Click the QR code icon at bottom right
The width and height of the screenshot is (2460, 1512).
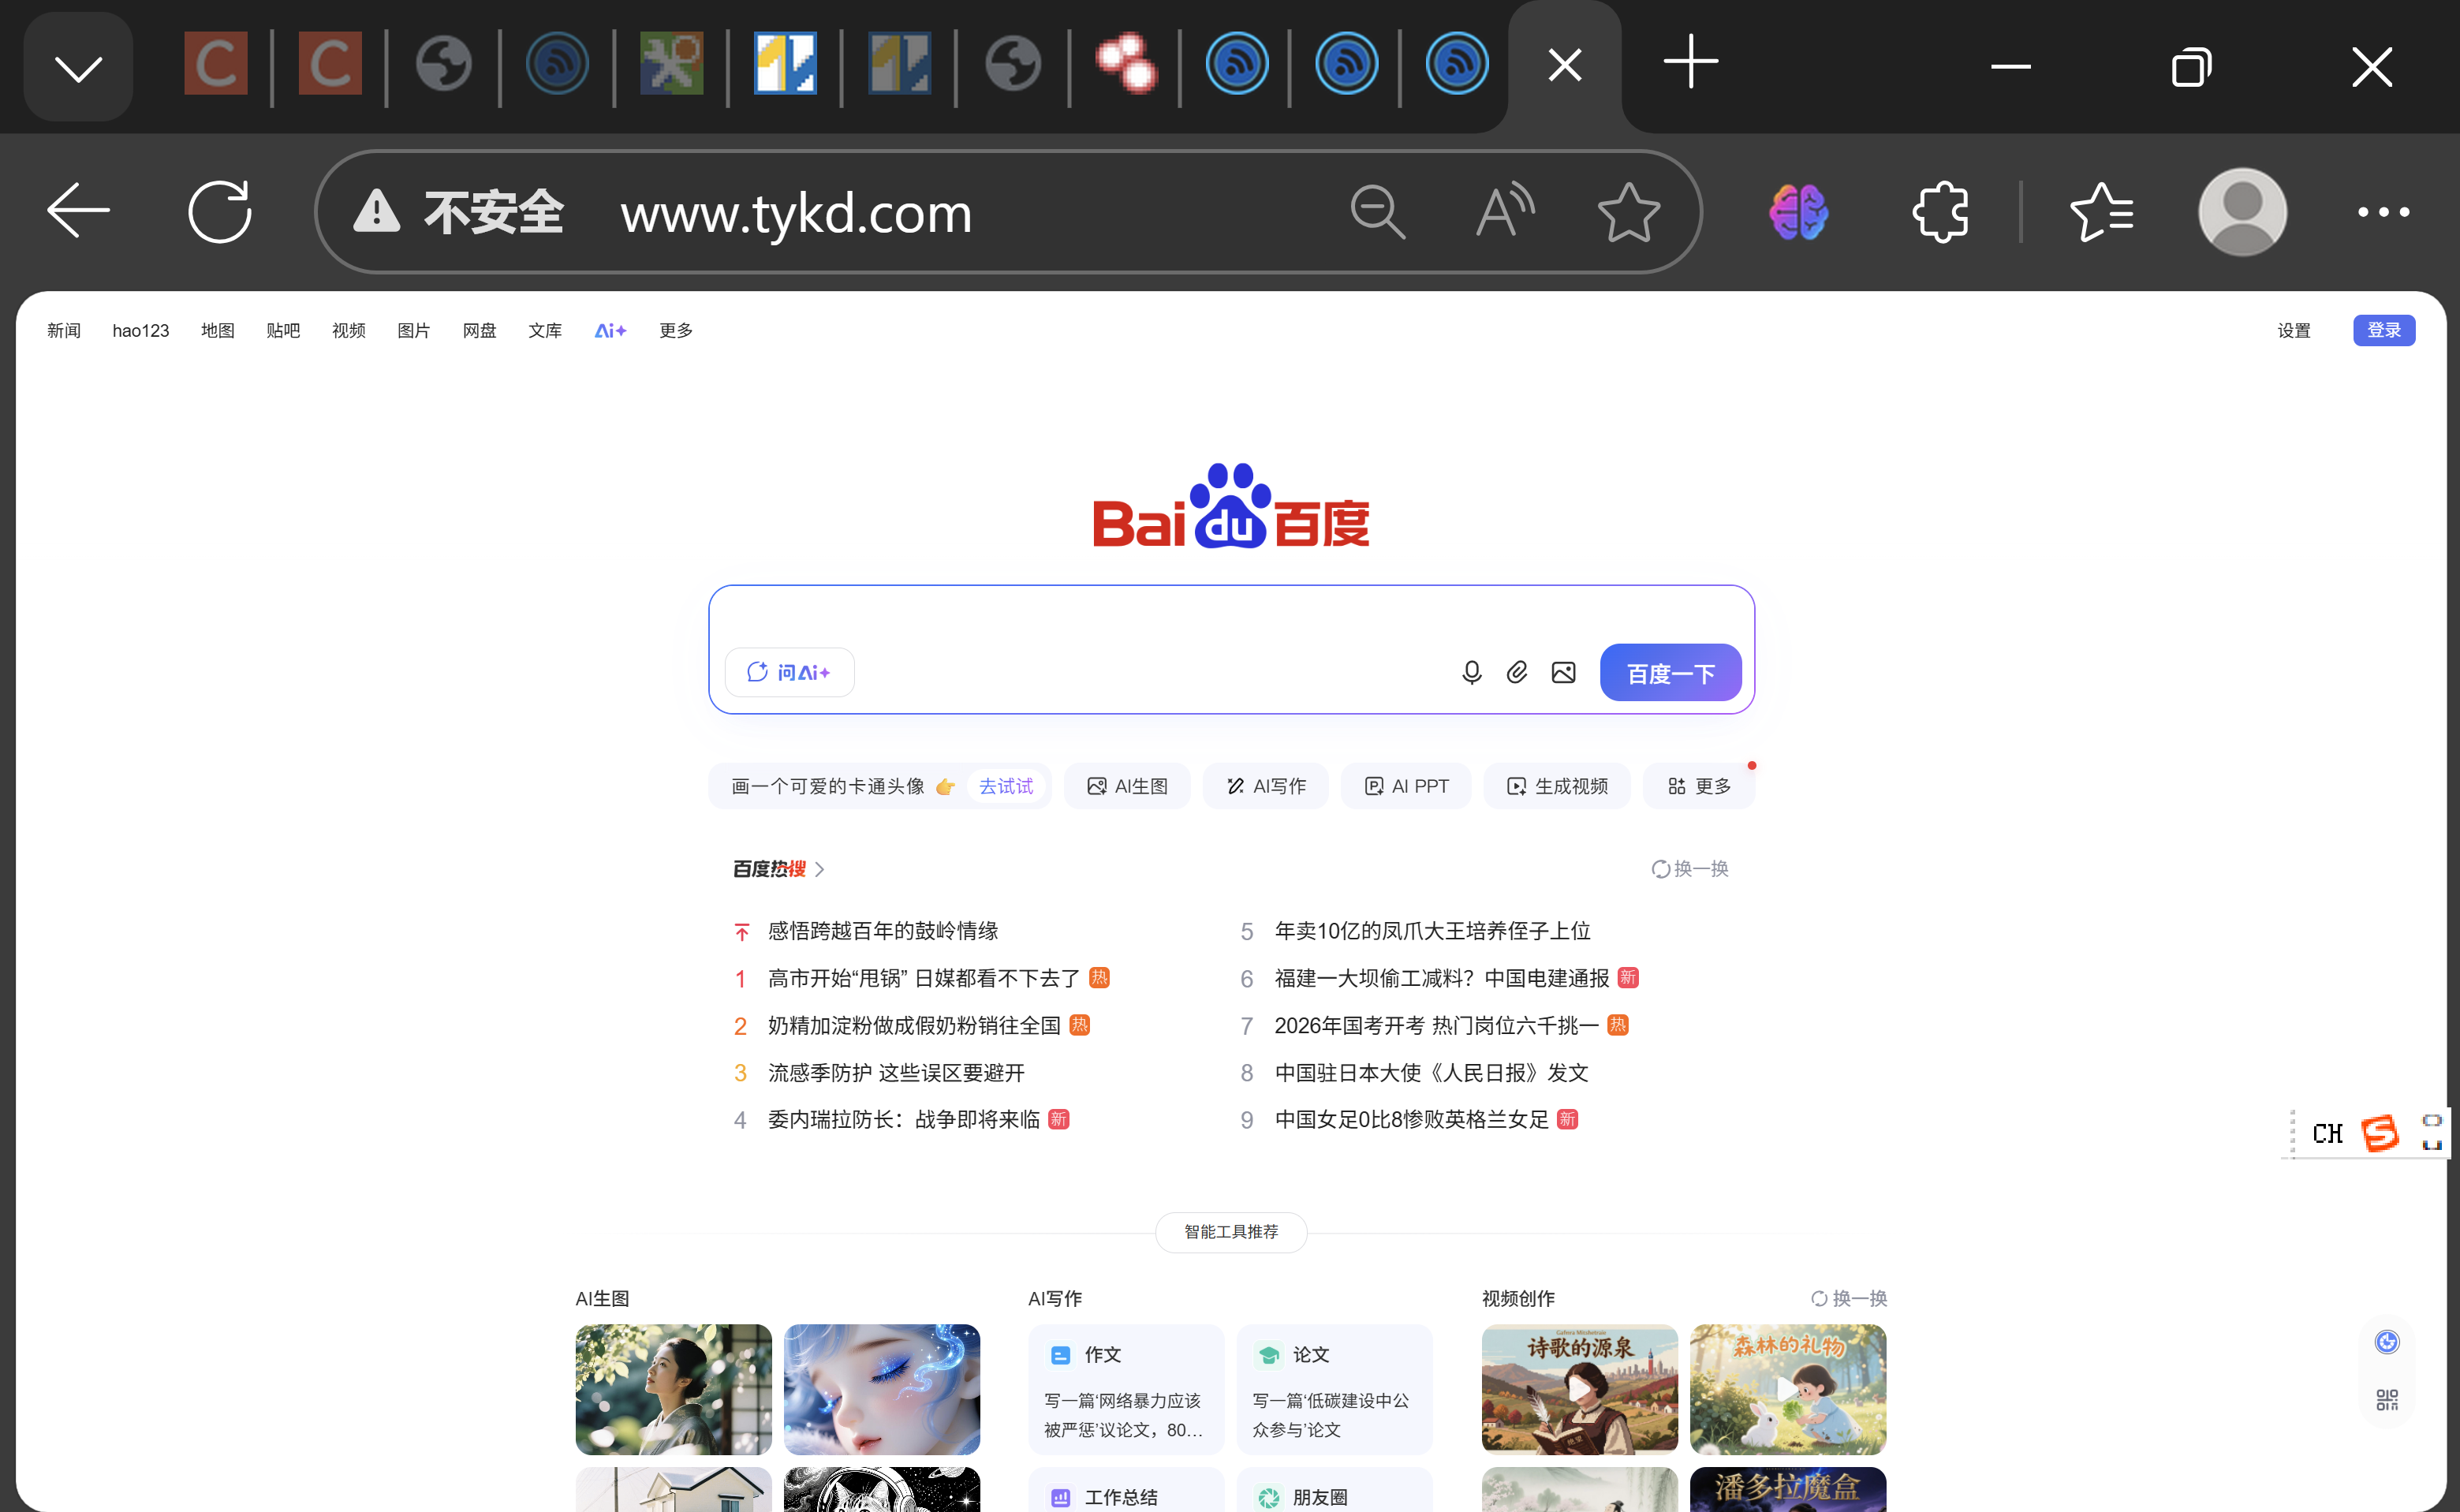pos(2385,1398)
